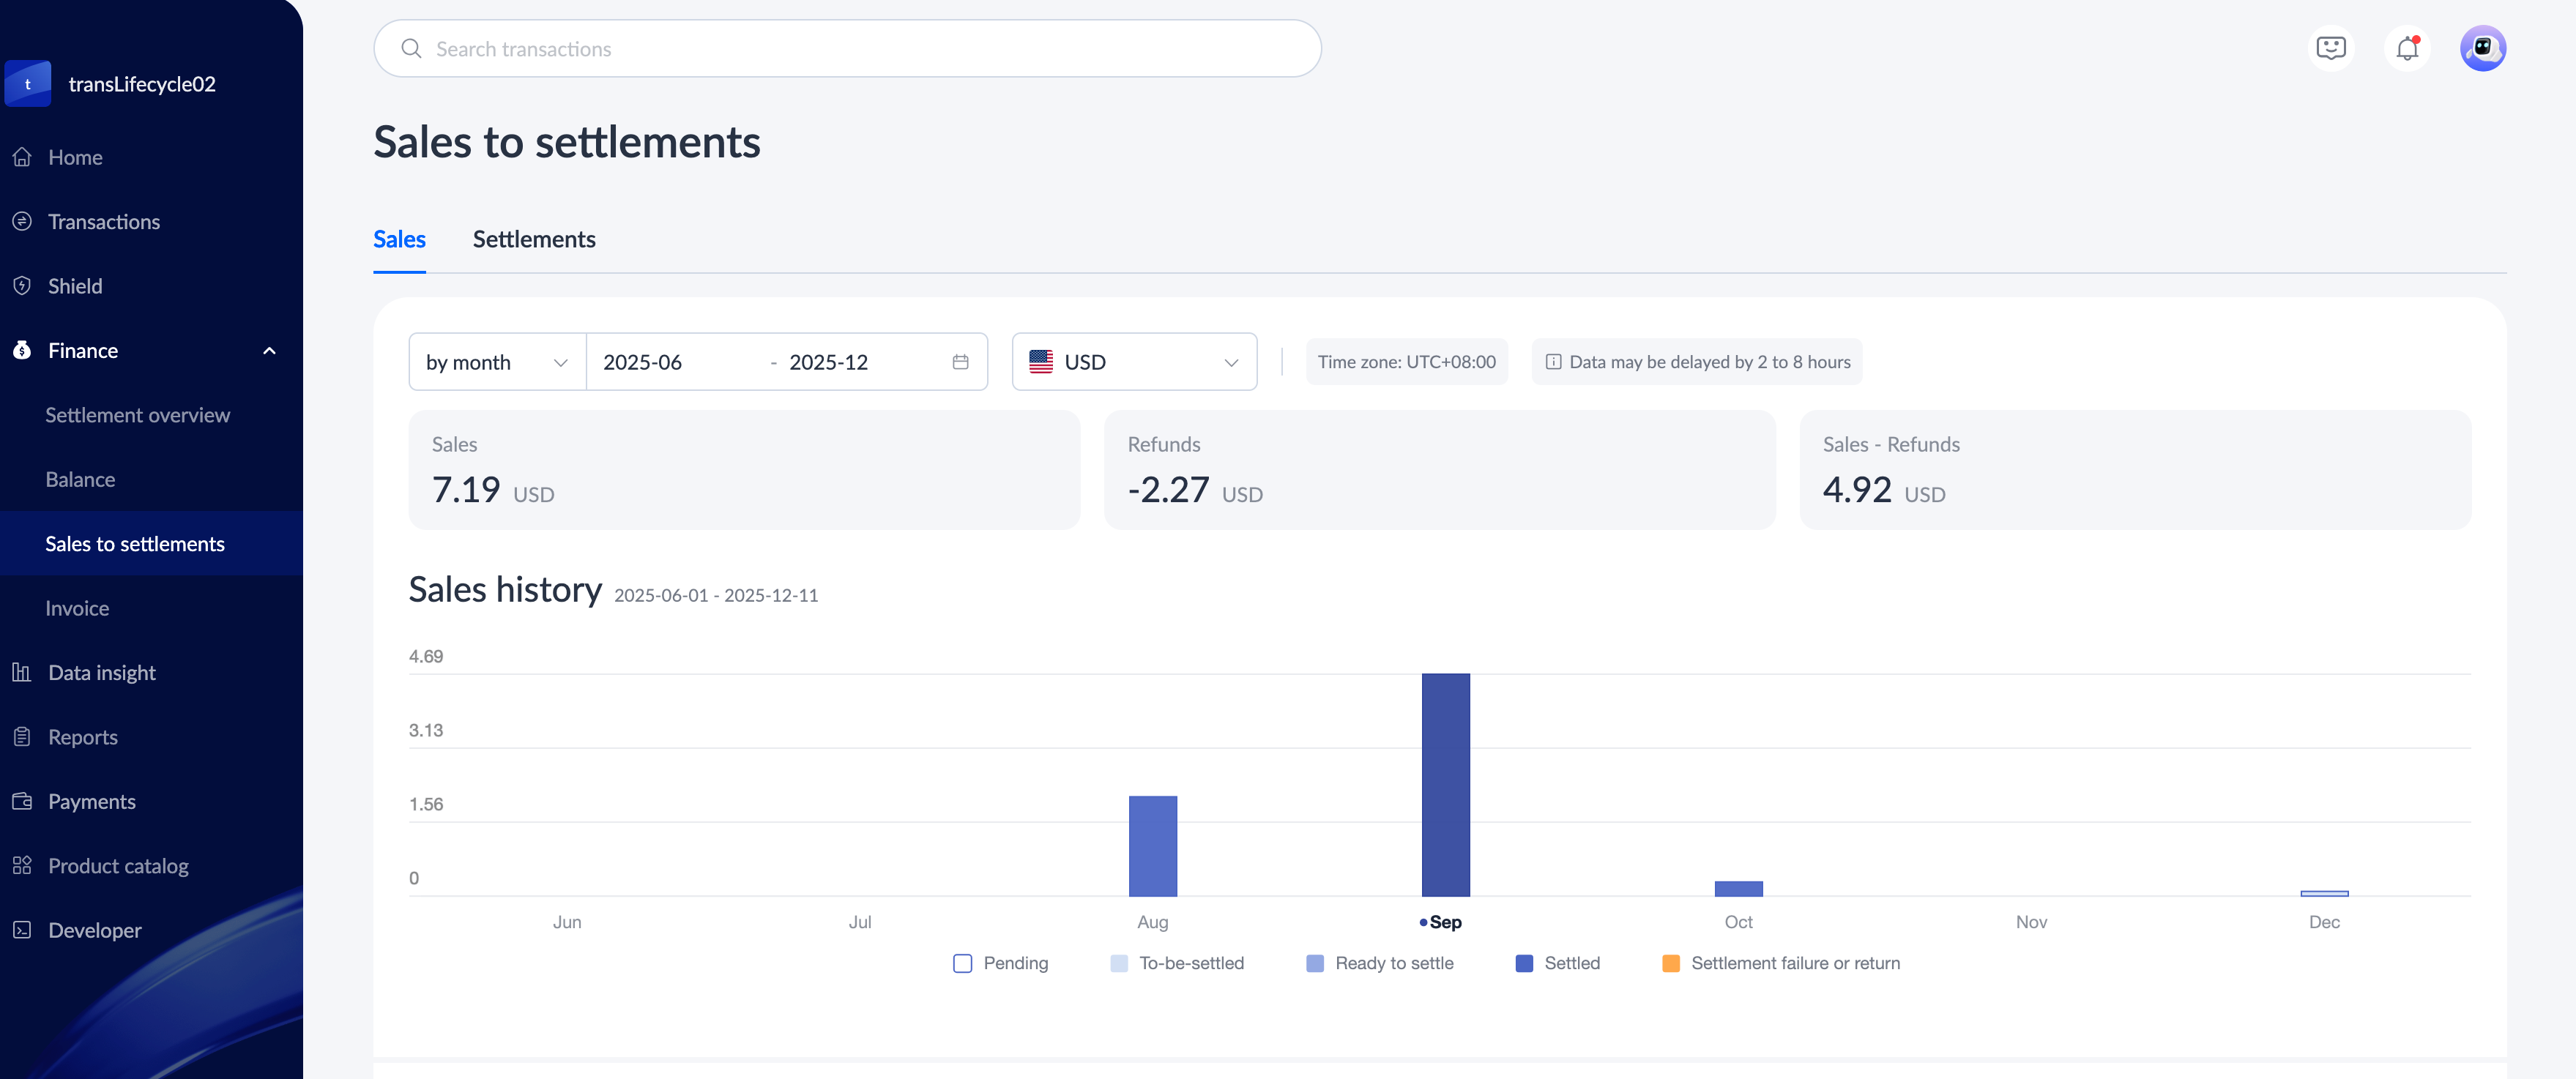Go to the Invoice page
Viewport: 2576px width, 1079px height.
[77, 608]
